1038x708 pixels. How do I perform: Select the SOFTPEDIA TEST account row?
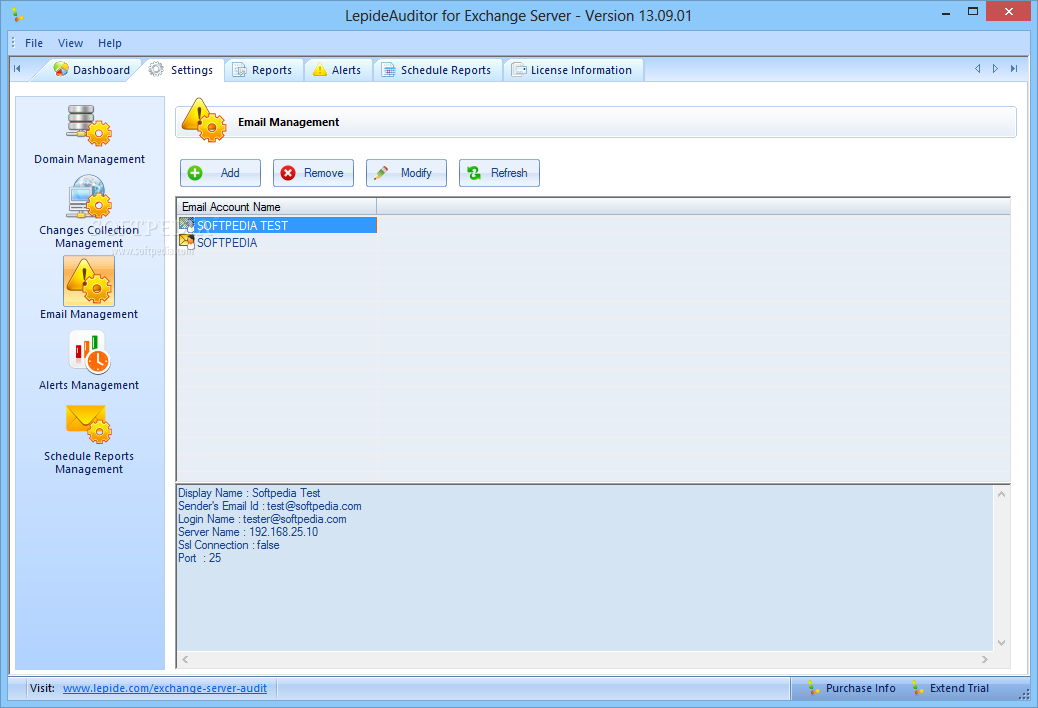coord(277,225)
